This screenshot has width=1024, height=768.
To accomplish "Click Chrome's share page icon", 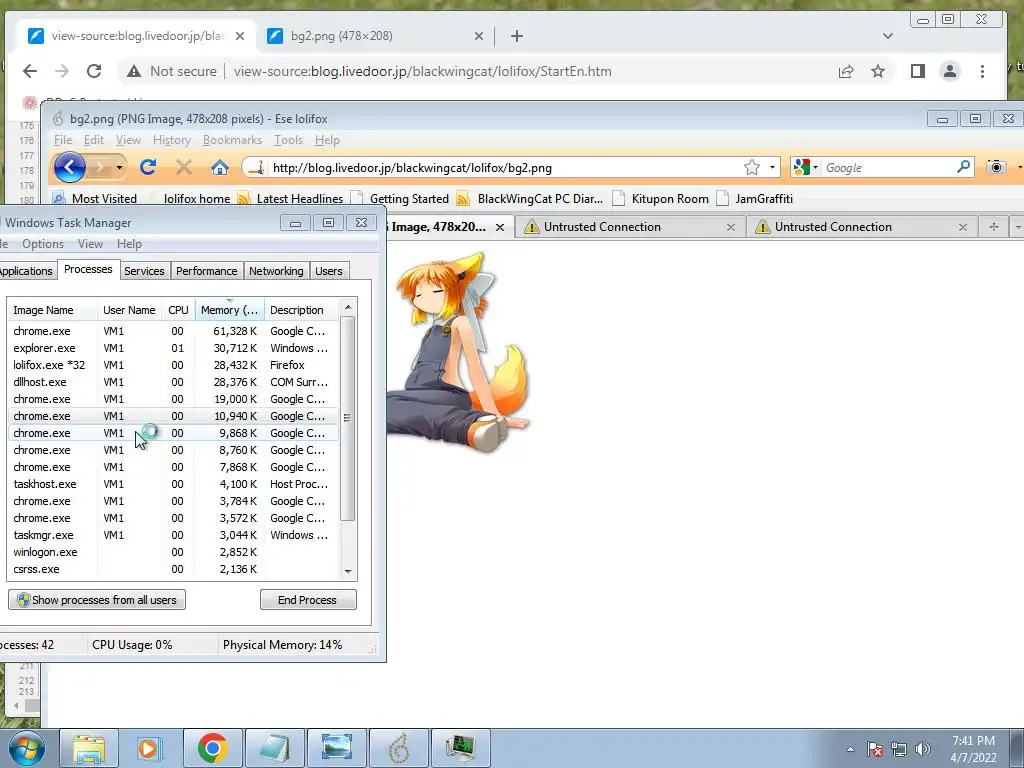I will coord(846,71).
